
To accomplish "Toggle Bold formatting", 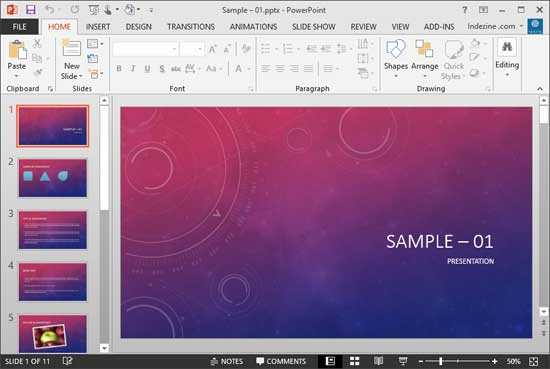I will pos(119,69).
